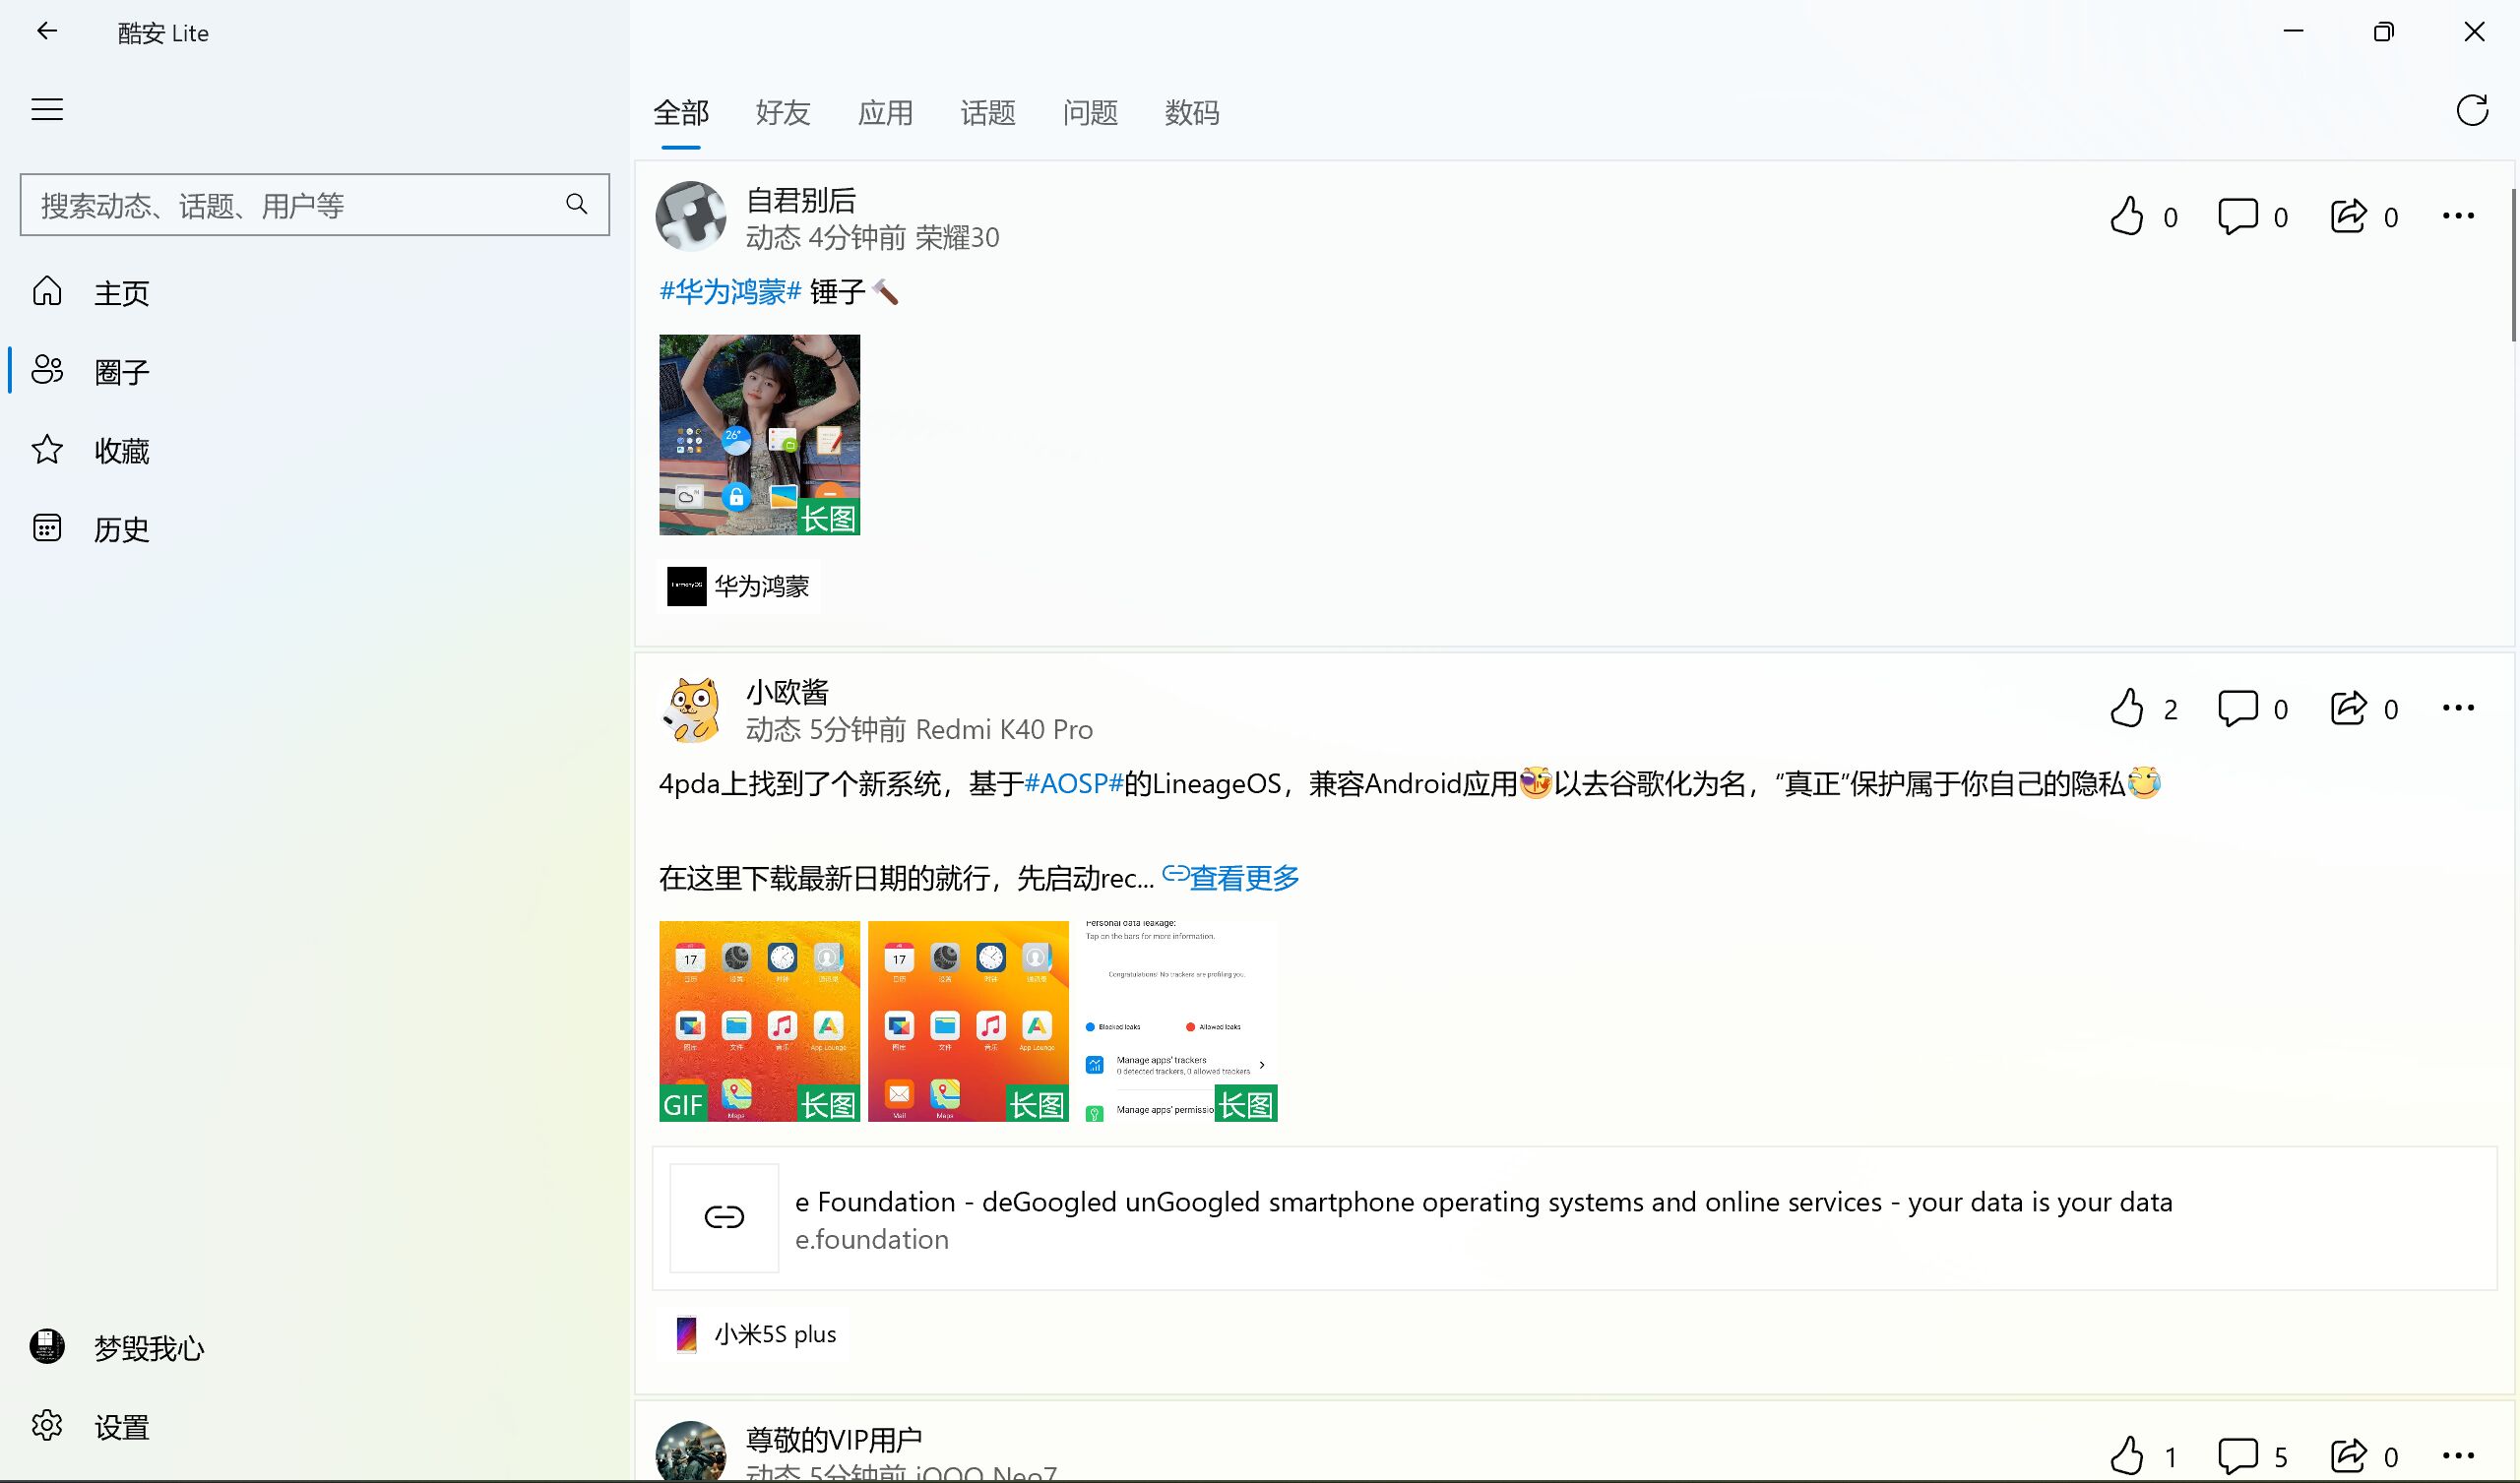Click the 动态 4分钟前 荣耀30 line

tap(872, 238)
